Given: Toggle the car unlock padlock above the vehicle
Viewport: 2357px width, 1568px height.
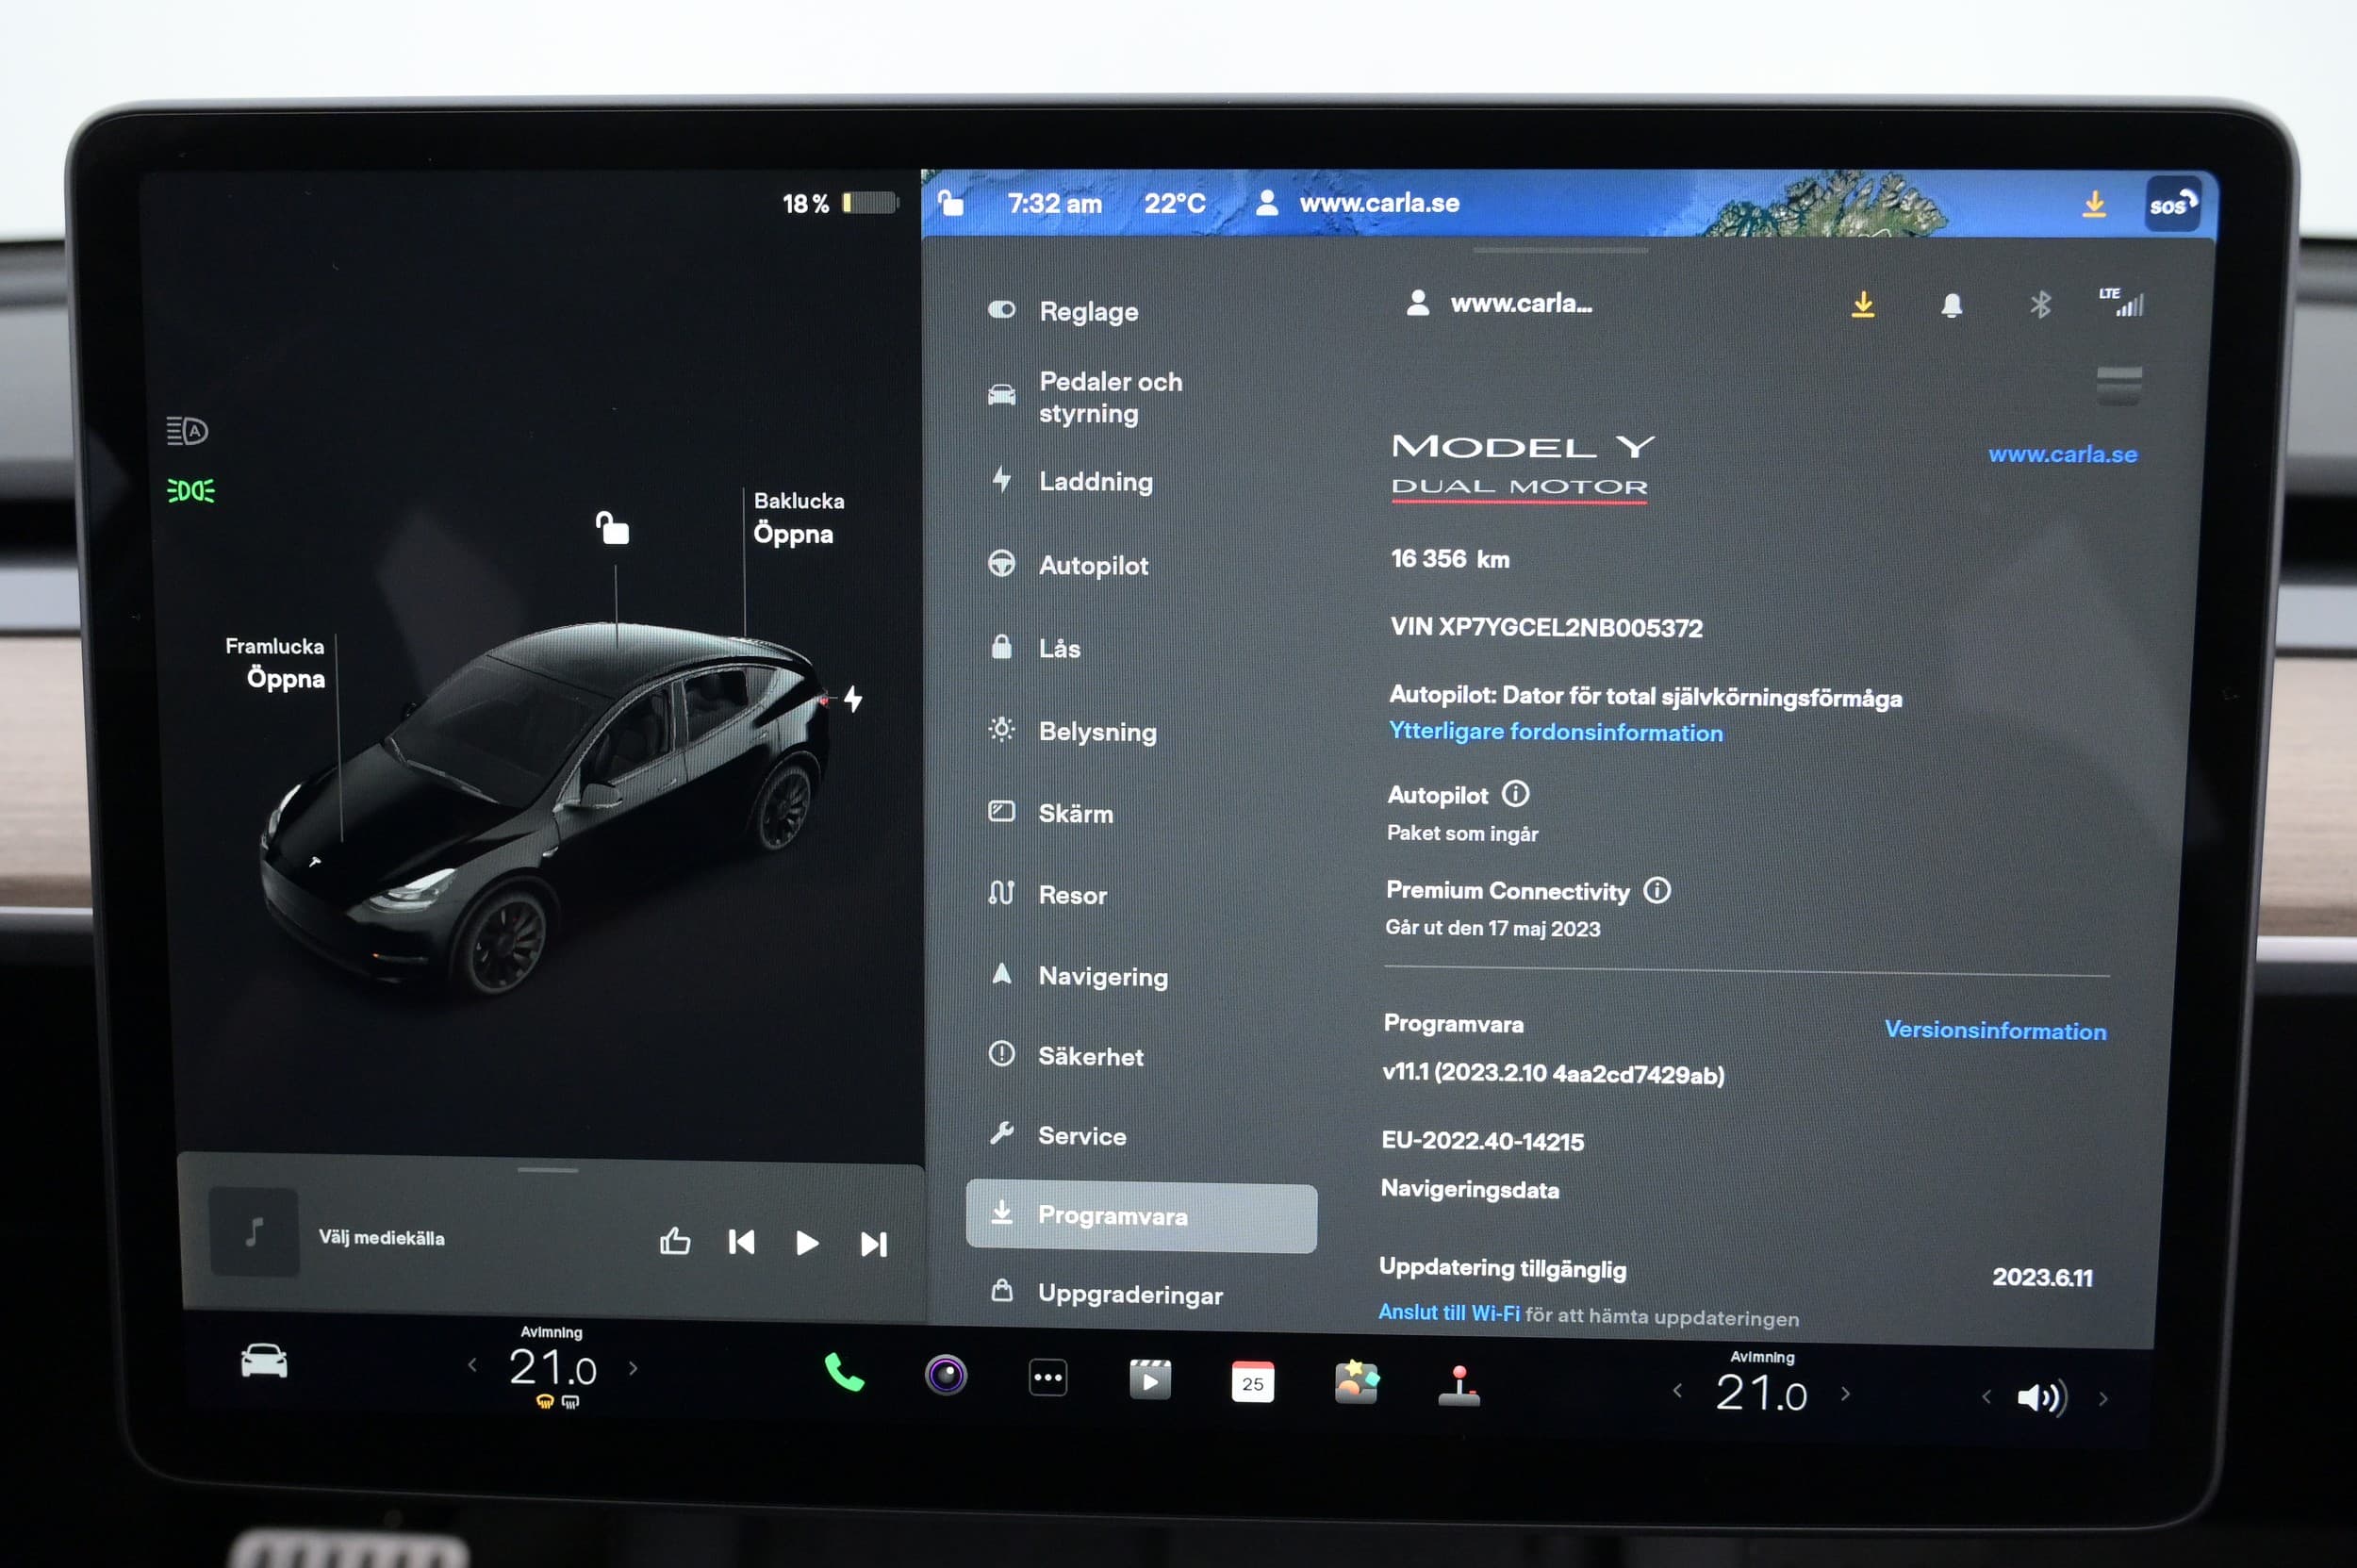Looking at the screenshot, I should coord(612,528).
